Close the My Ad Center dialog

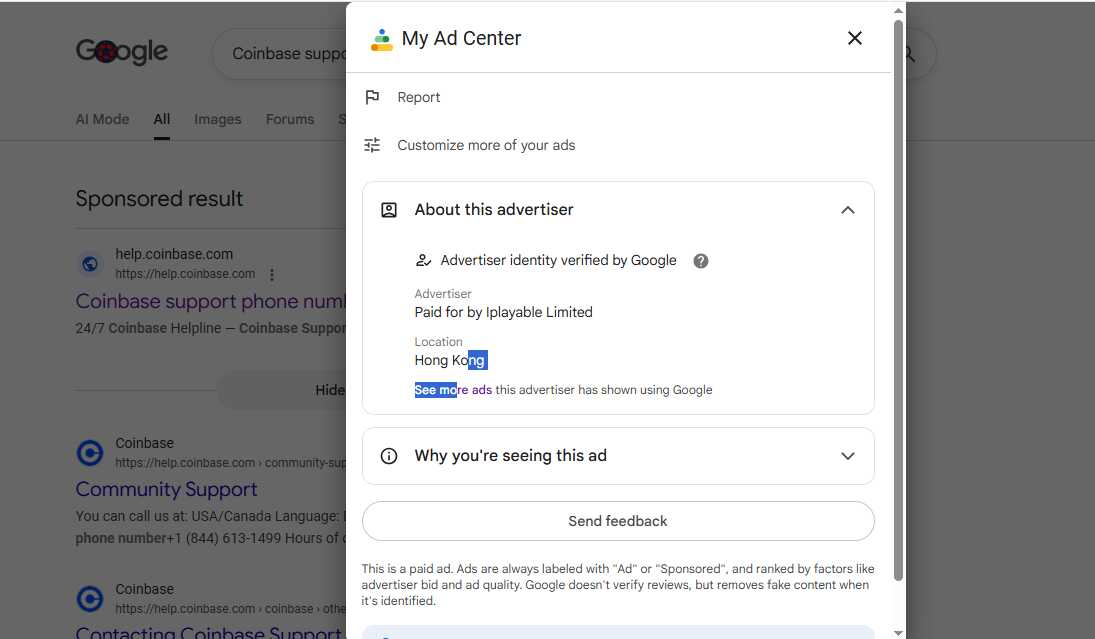[854, 38]
